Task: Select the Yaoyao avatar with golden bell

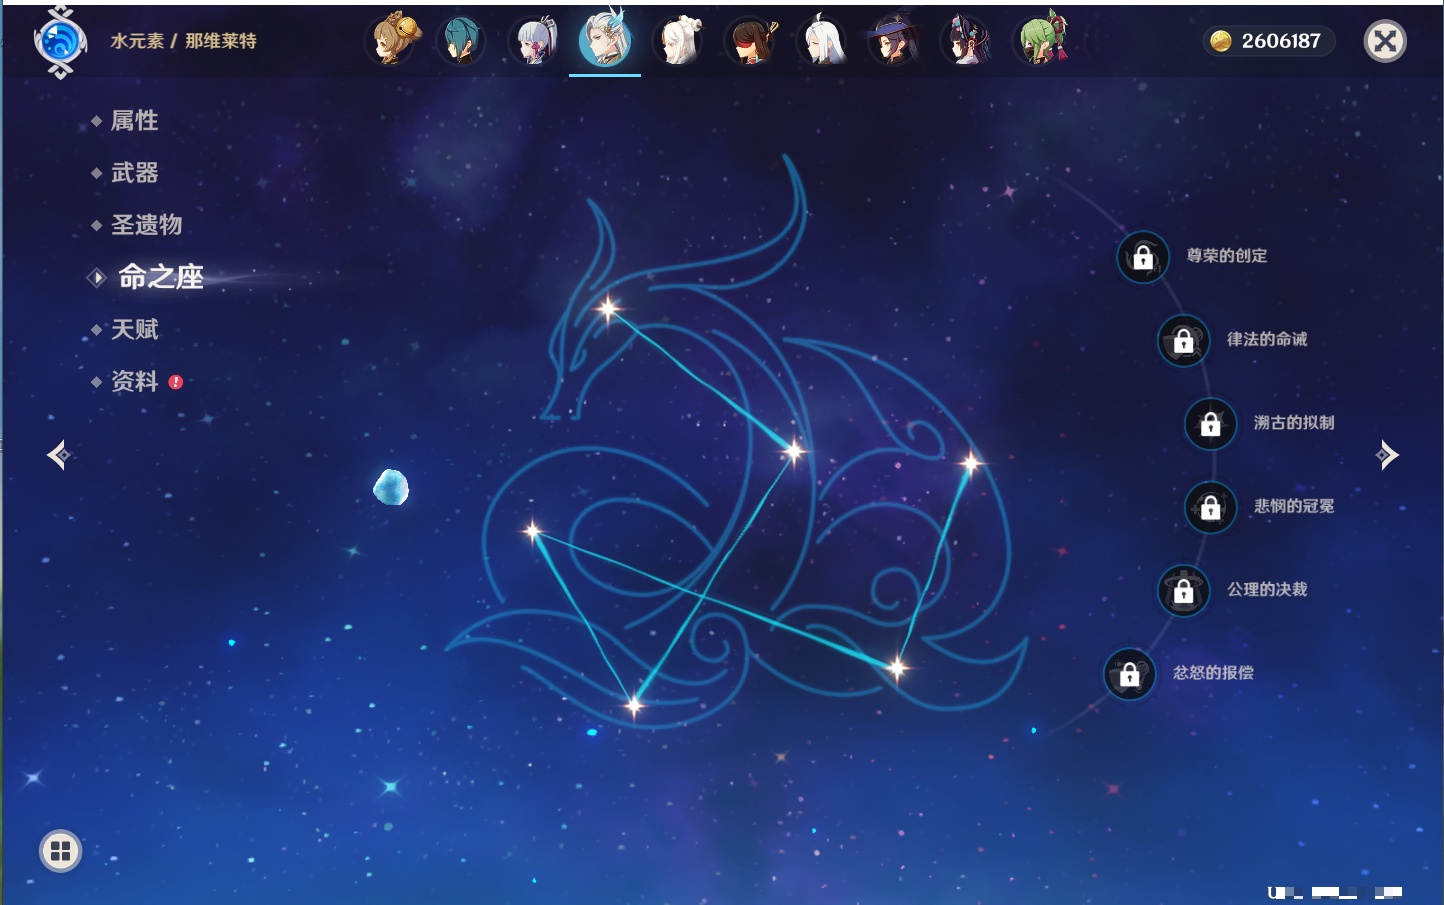Action: click(x=391, y=41)
